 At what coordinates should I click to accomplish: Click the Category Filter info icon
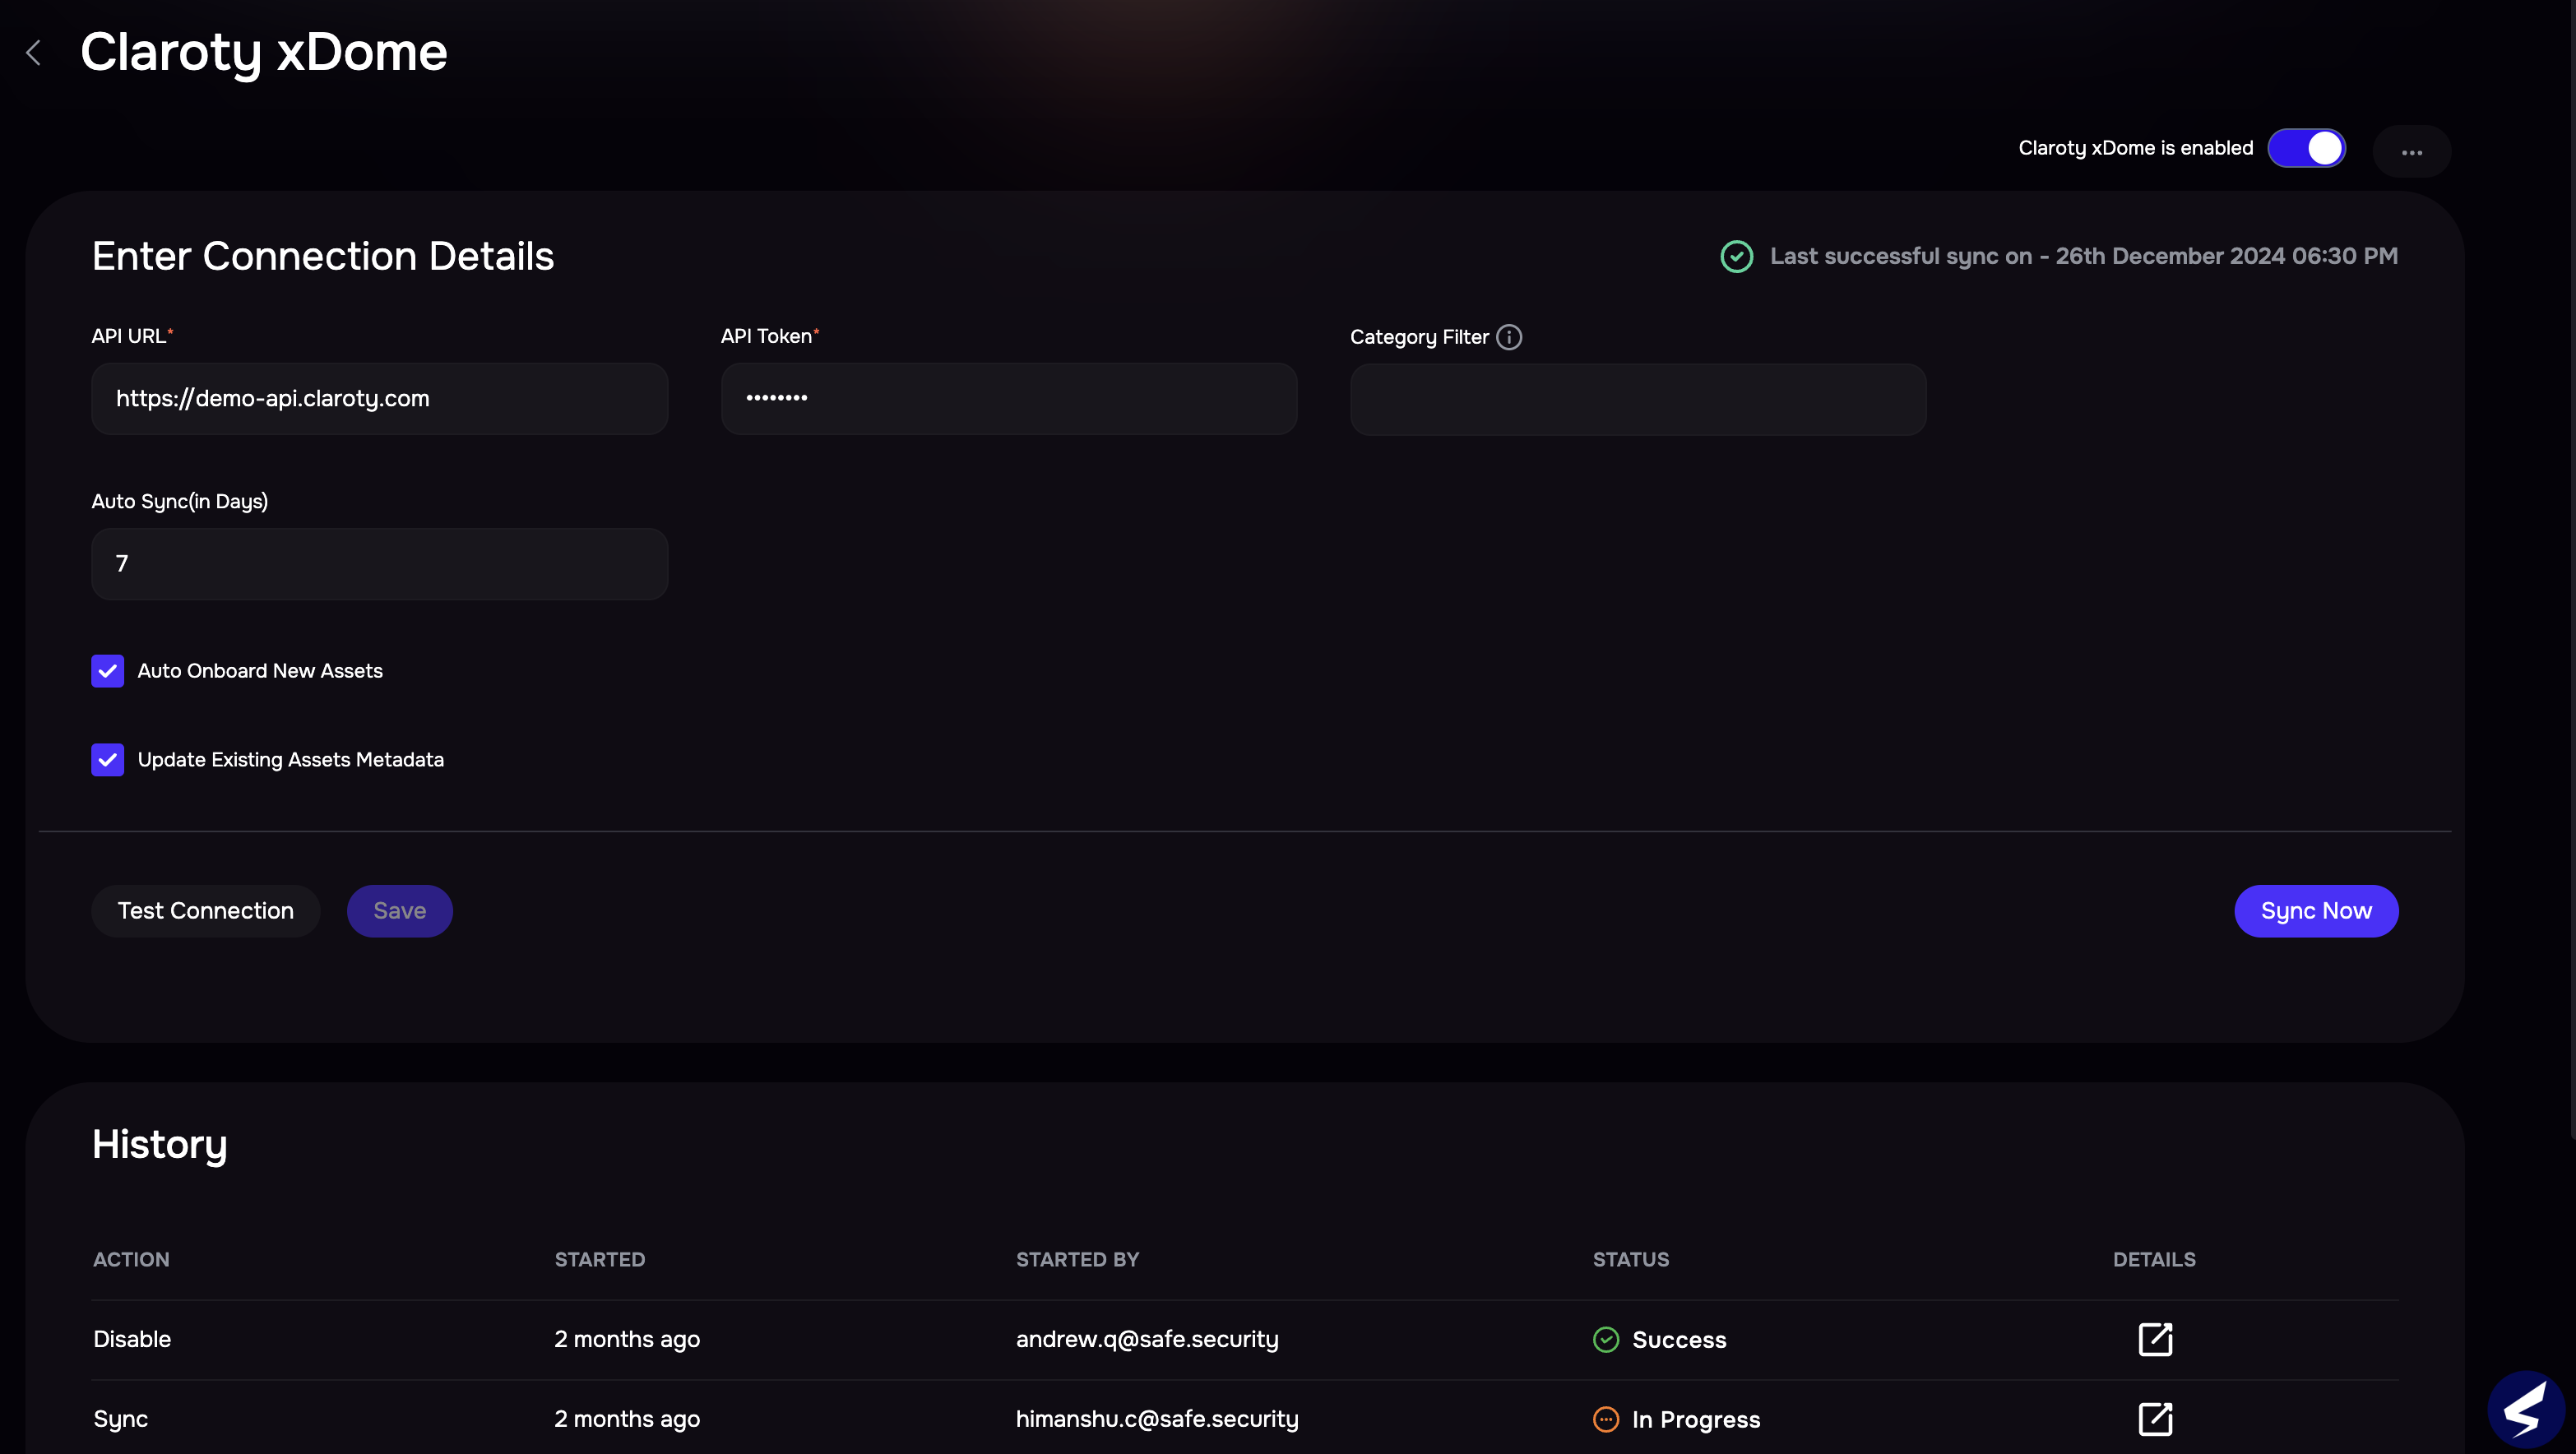1508,337
